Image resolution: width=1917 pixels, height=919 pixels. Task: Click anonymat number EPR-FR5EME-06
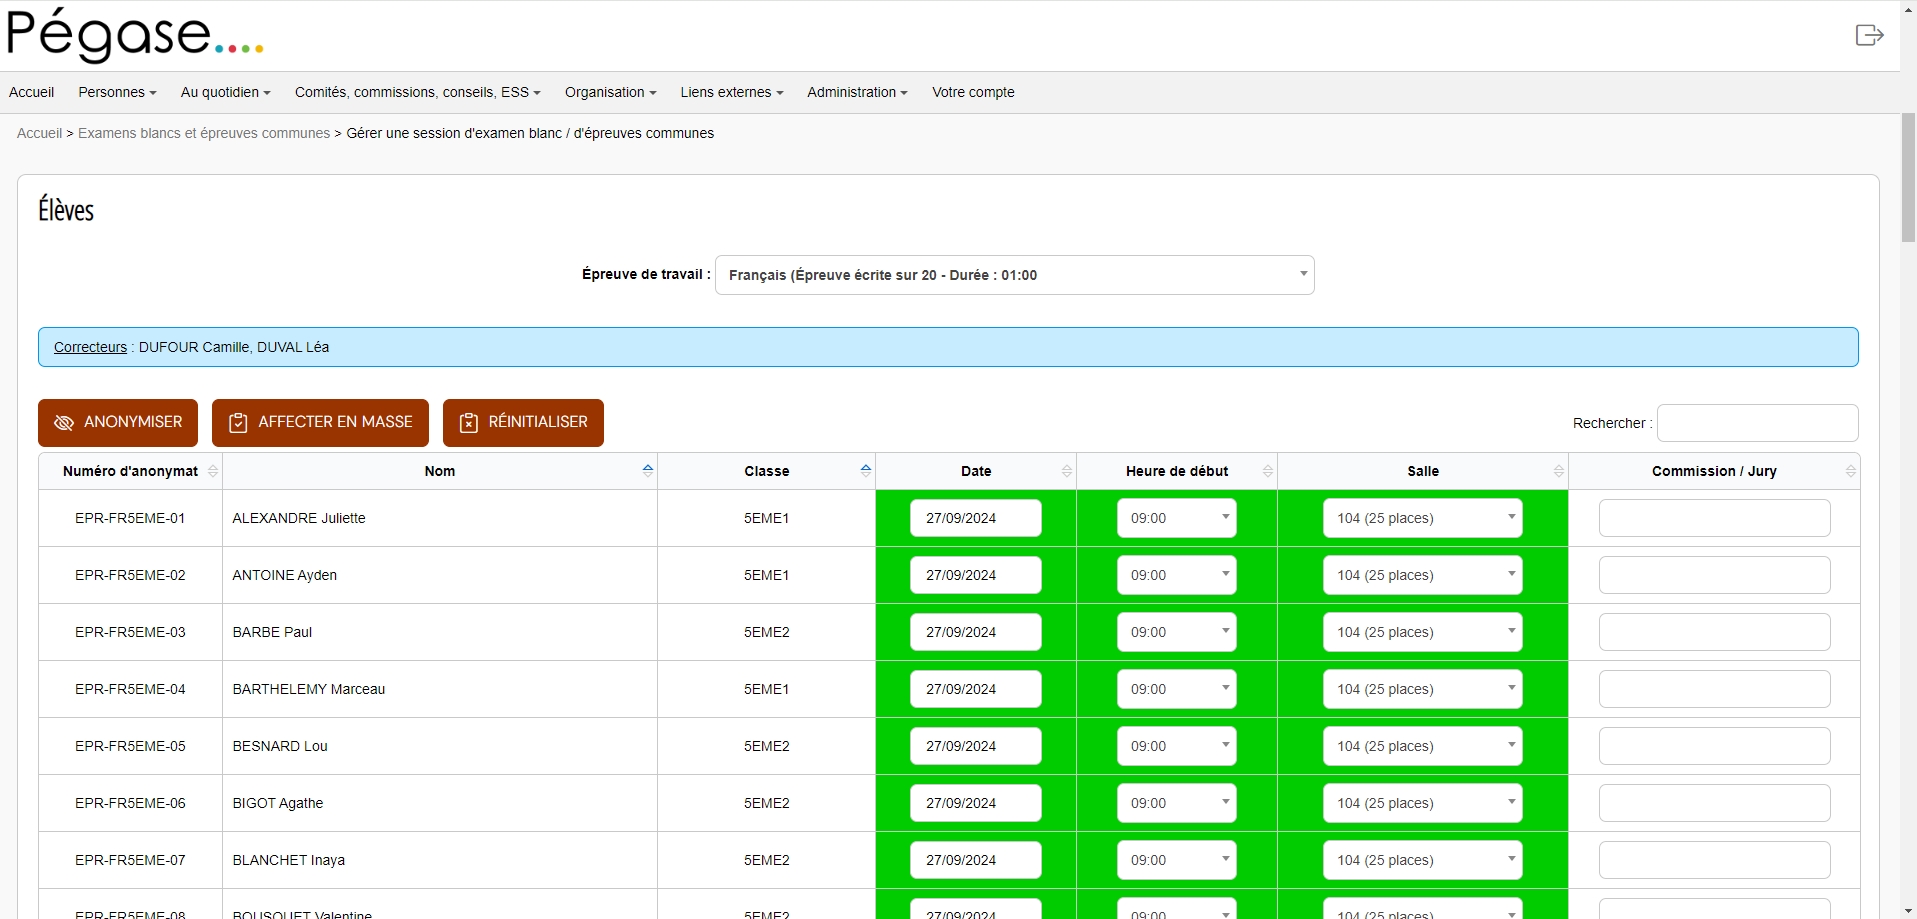(x=130, y=803)
